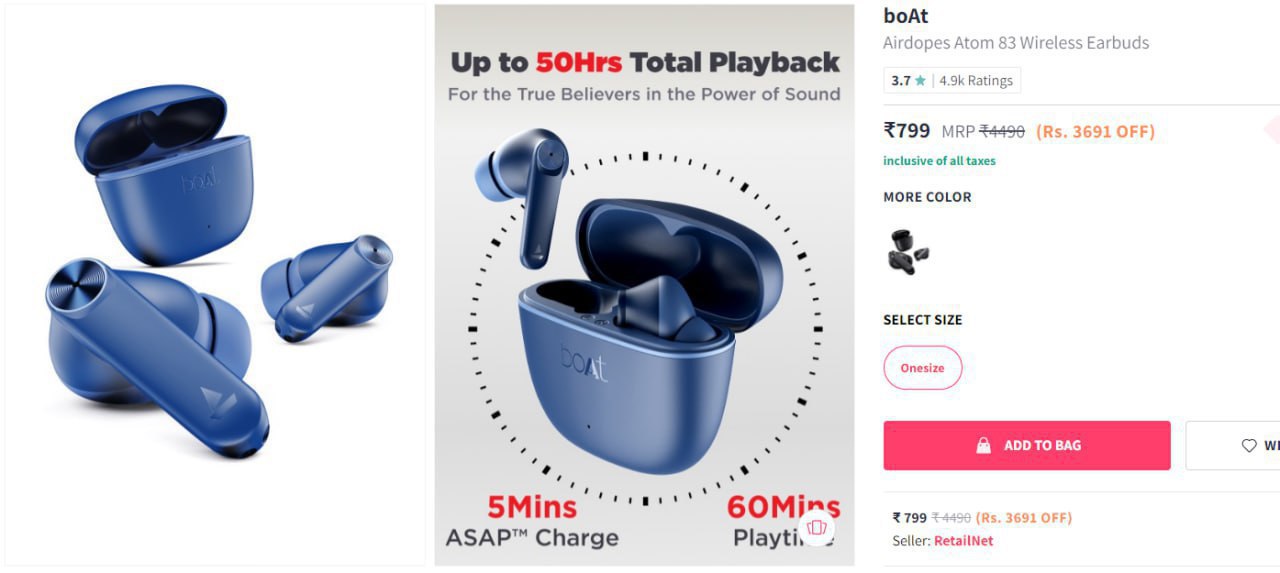This screenshot has width=1280, height=573.
Task: Choose the black color variant
Action: (907, 251)
